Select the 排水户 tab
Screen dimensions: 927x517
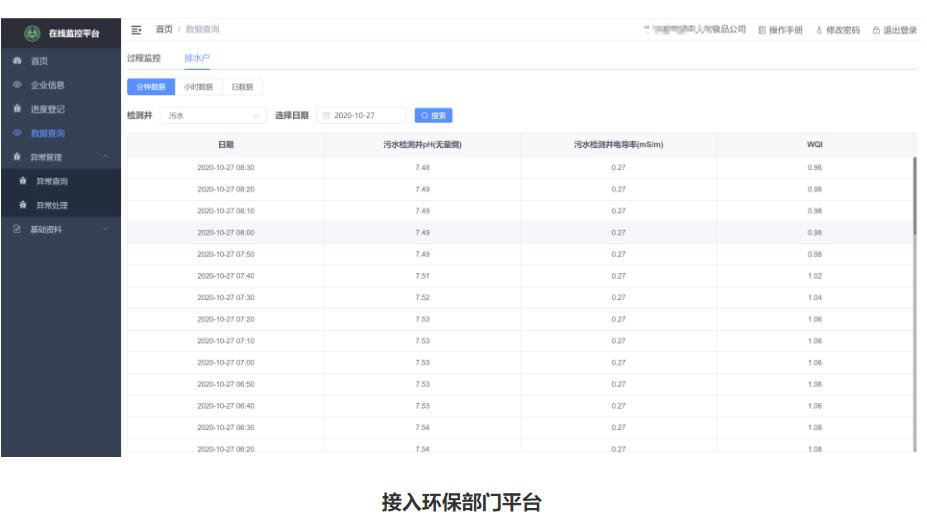tap(197, 59)
